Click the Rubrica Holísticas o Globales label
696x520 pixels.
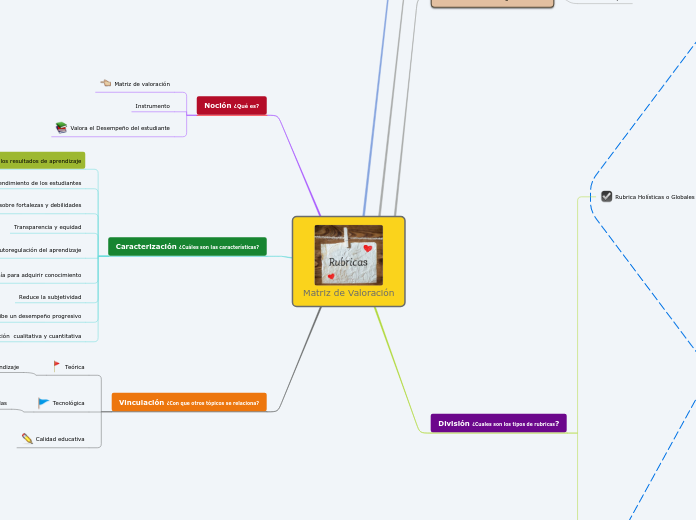[x=655, y=197]
